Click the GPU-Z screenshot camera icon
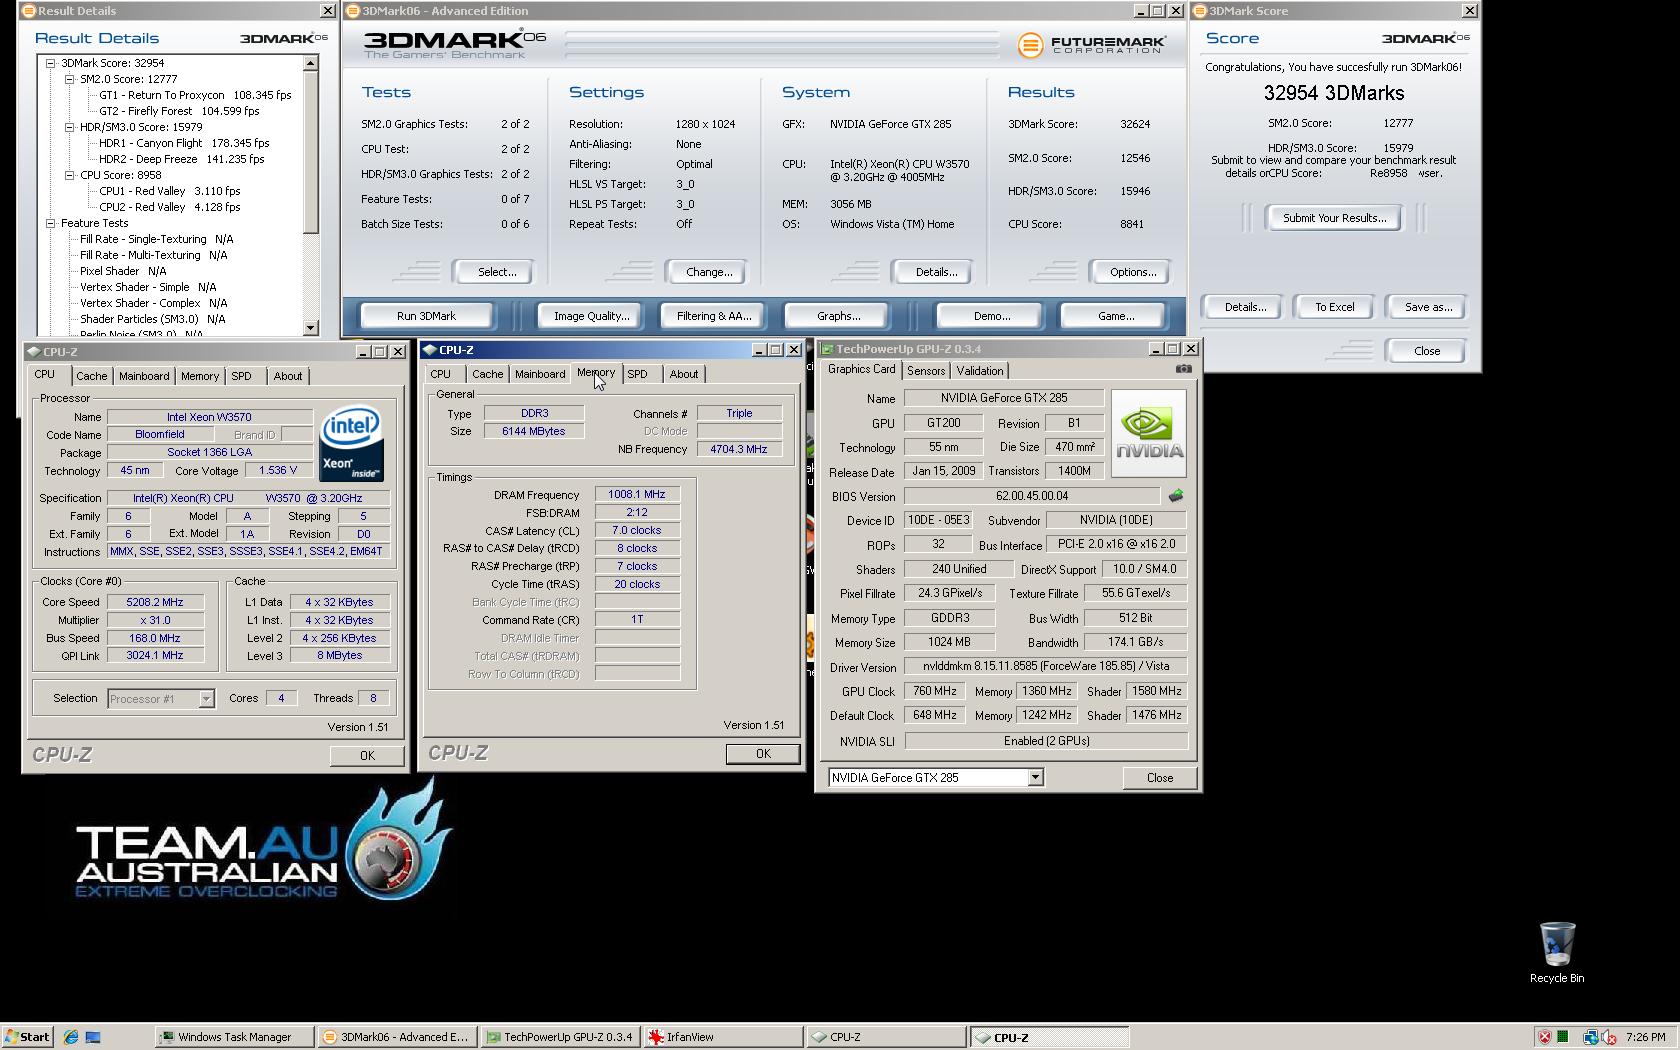The height and width of the screenshot is (1050, 1680). [x=1183, y=369]
